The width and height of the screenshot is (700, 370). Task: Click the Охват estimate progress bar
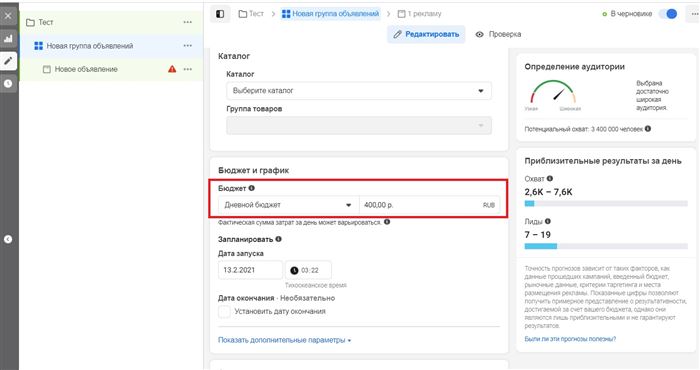tap(606, 204)
